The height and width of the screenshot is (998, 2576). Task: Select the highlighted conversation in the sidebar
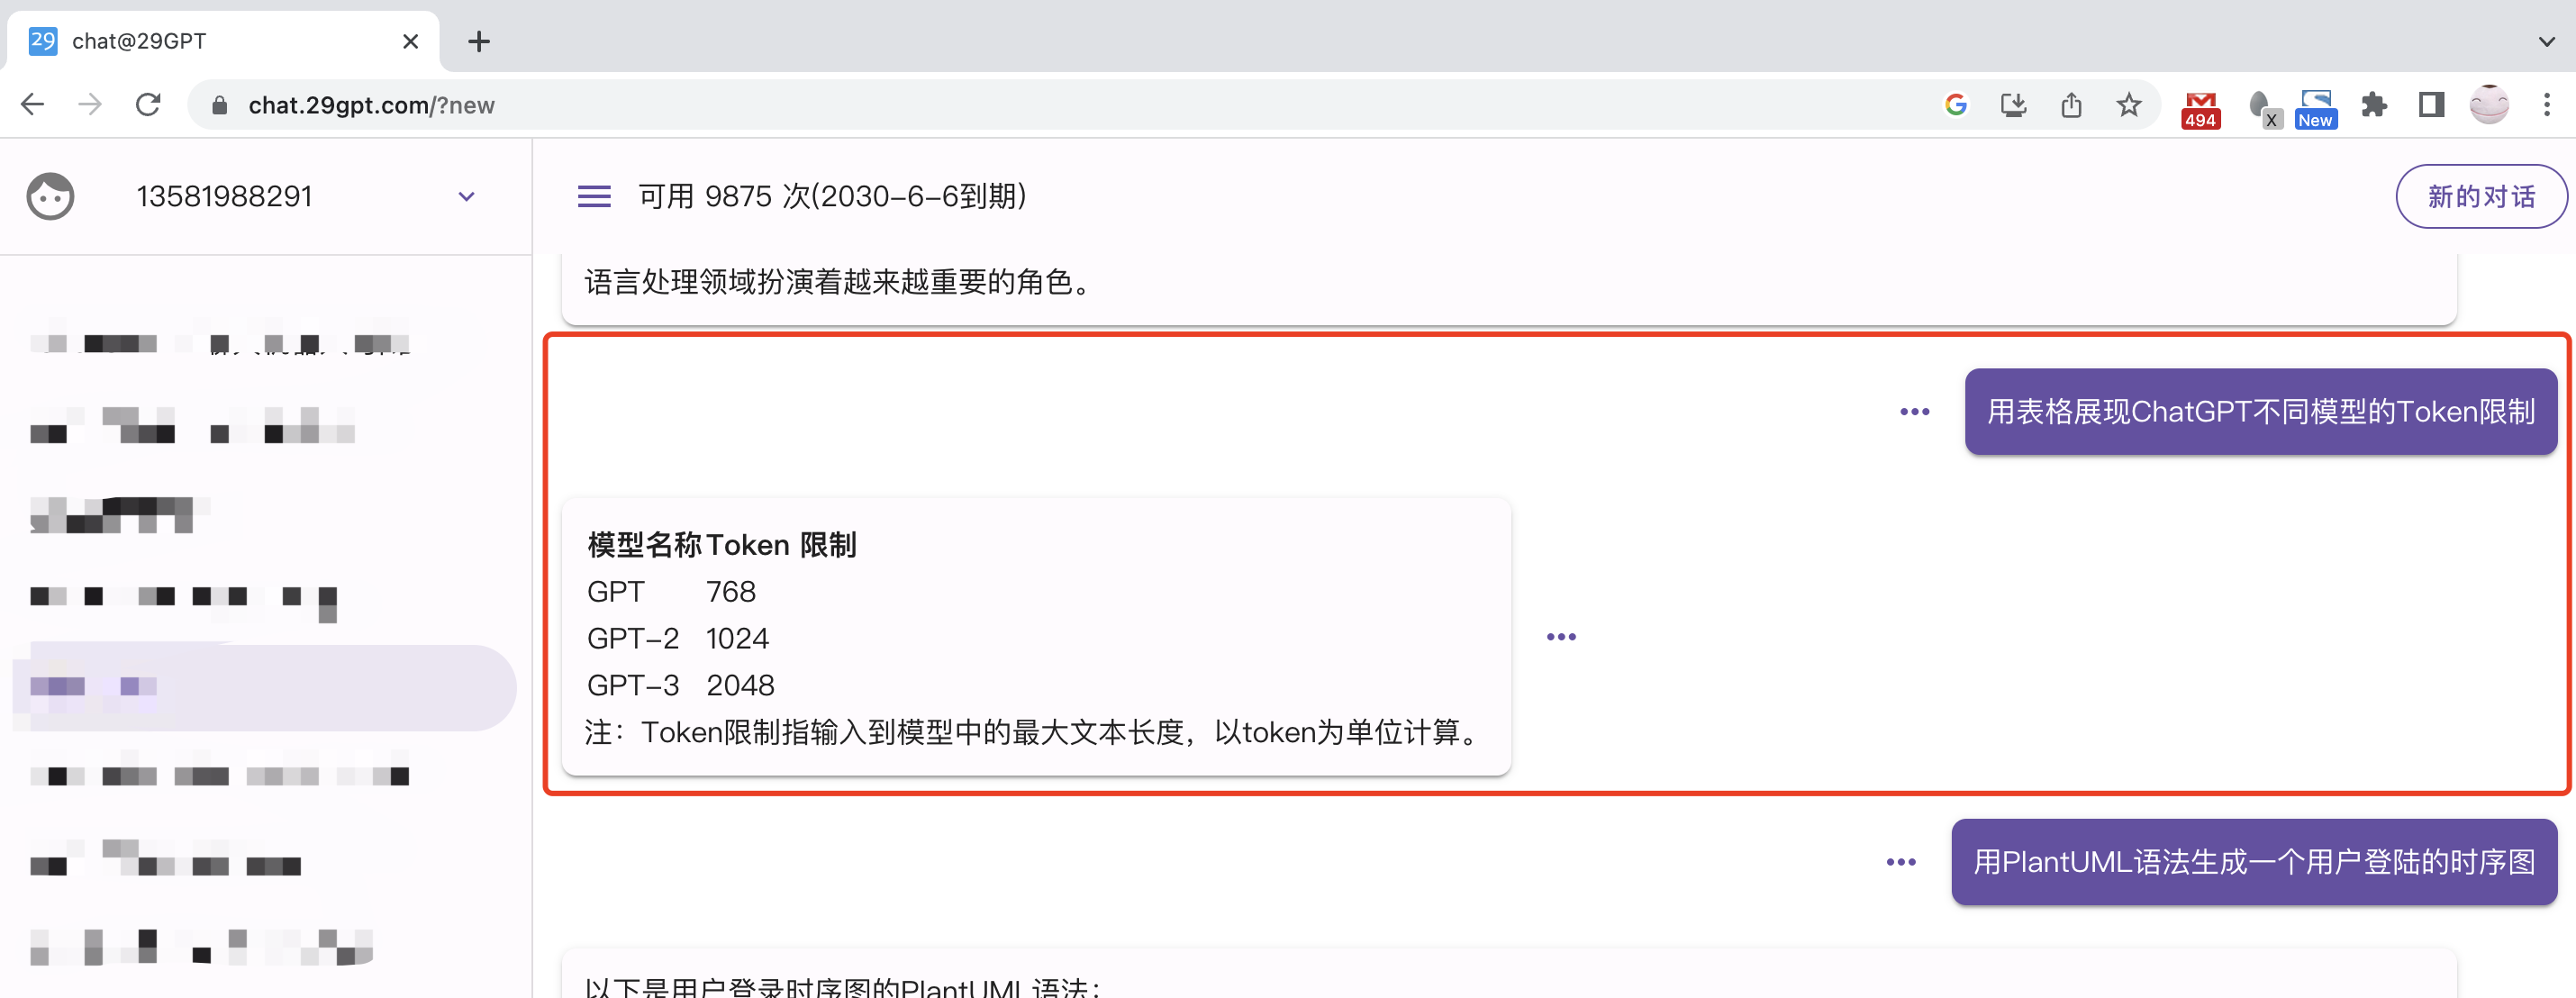(x=265, y=687)
